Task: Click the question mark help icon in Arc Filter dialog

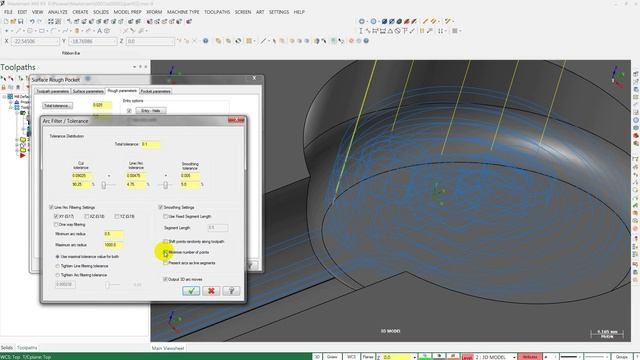Action: (231, 291)
